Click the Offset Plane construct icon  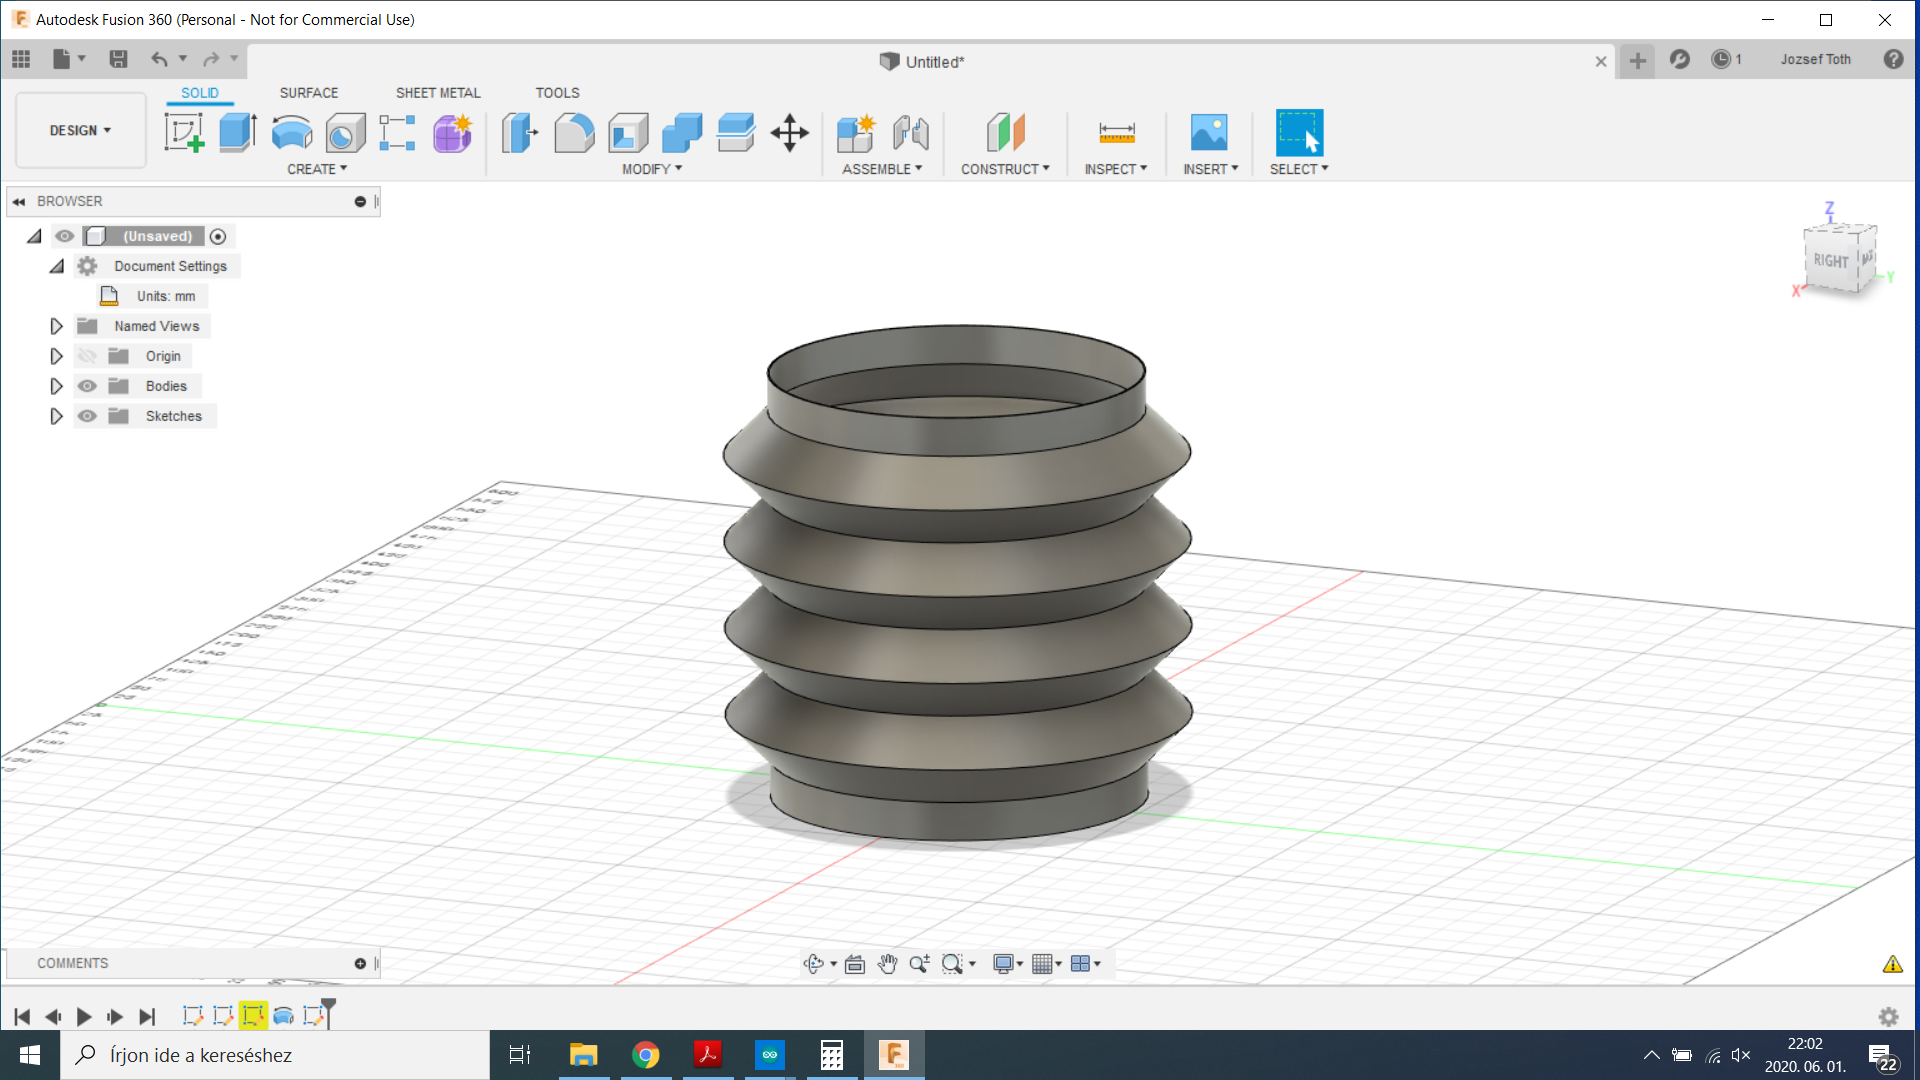[x=1005, y=132]
